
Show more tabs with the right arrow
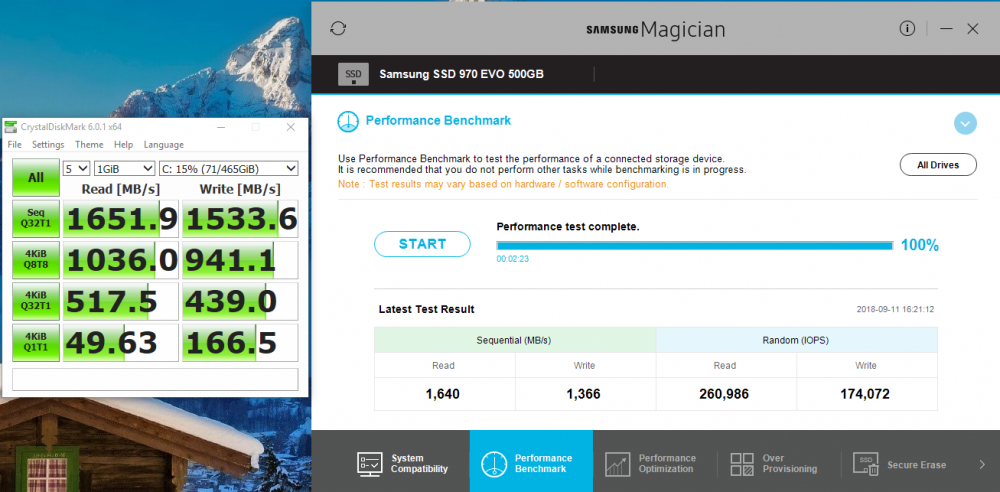[982, 465]
